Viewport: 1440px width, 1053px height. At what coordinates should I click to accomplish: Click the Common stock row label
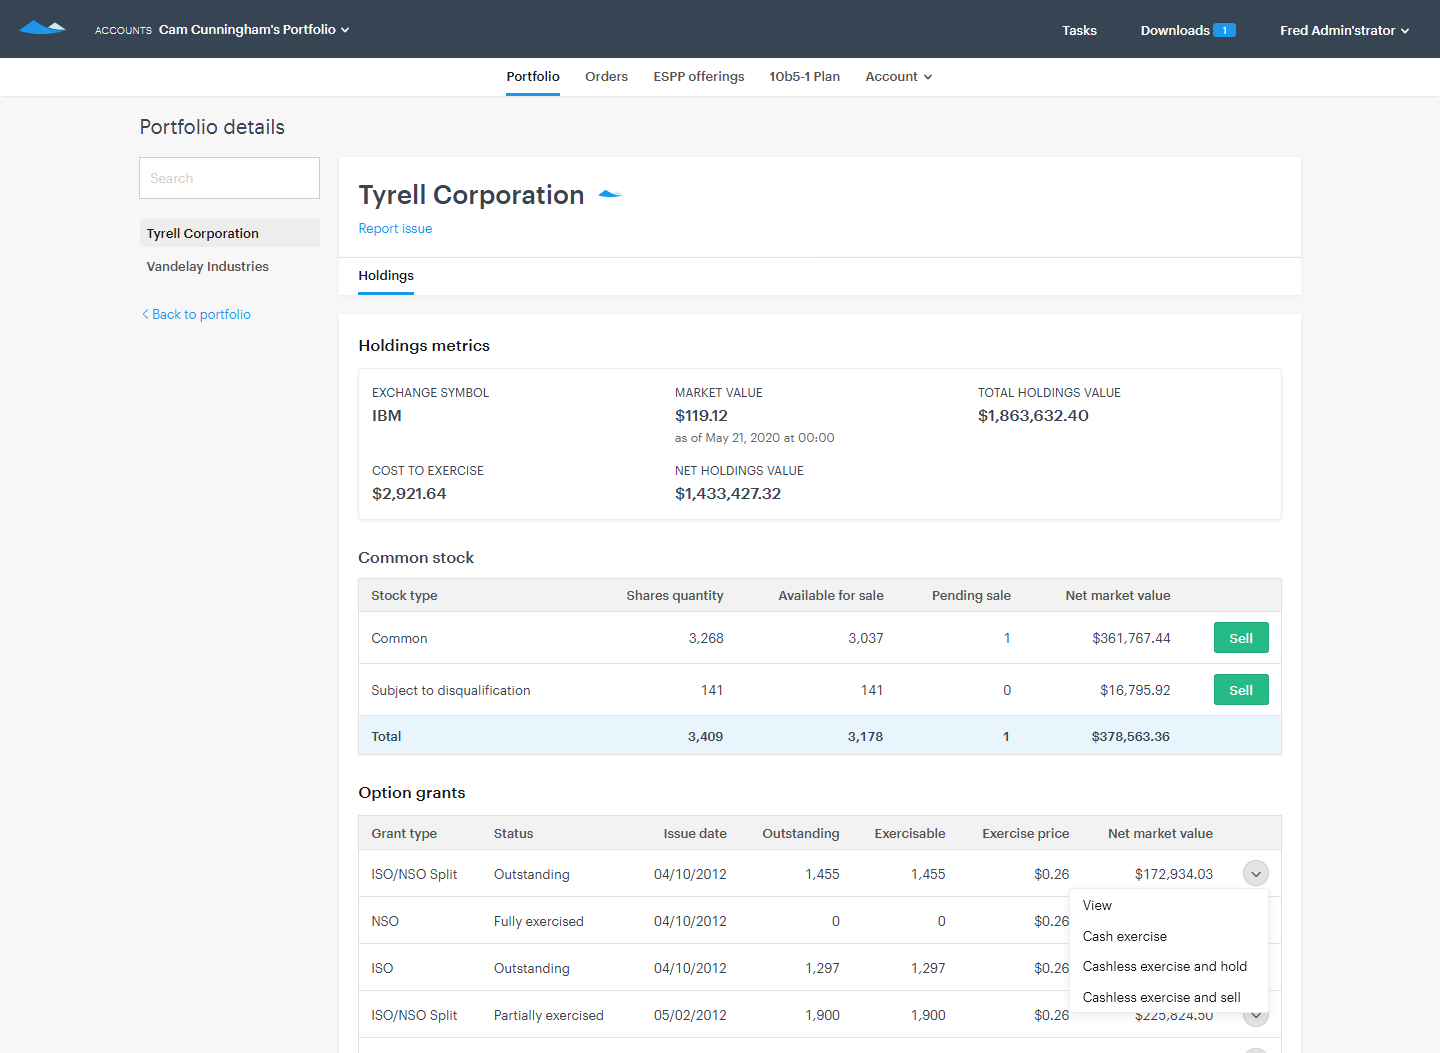(399, 638)
